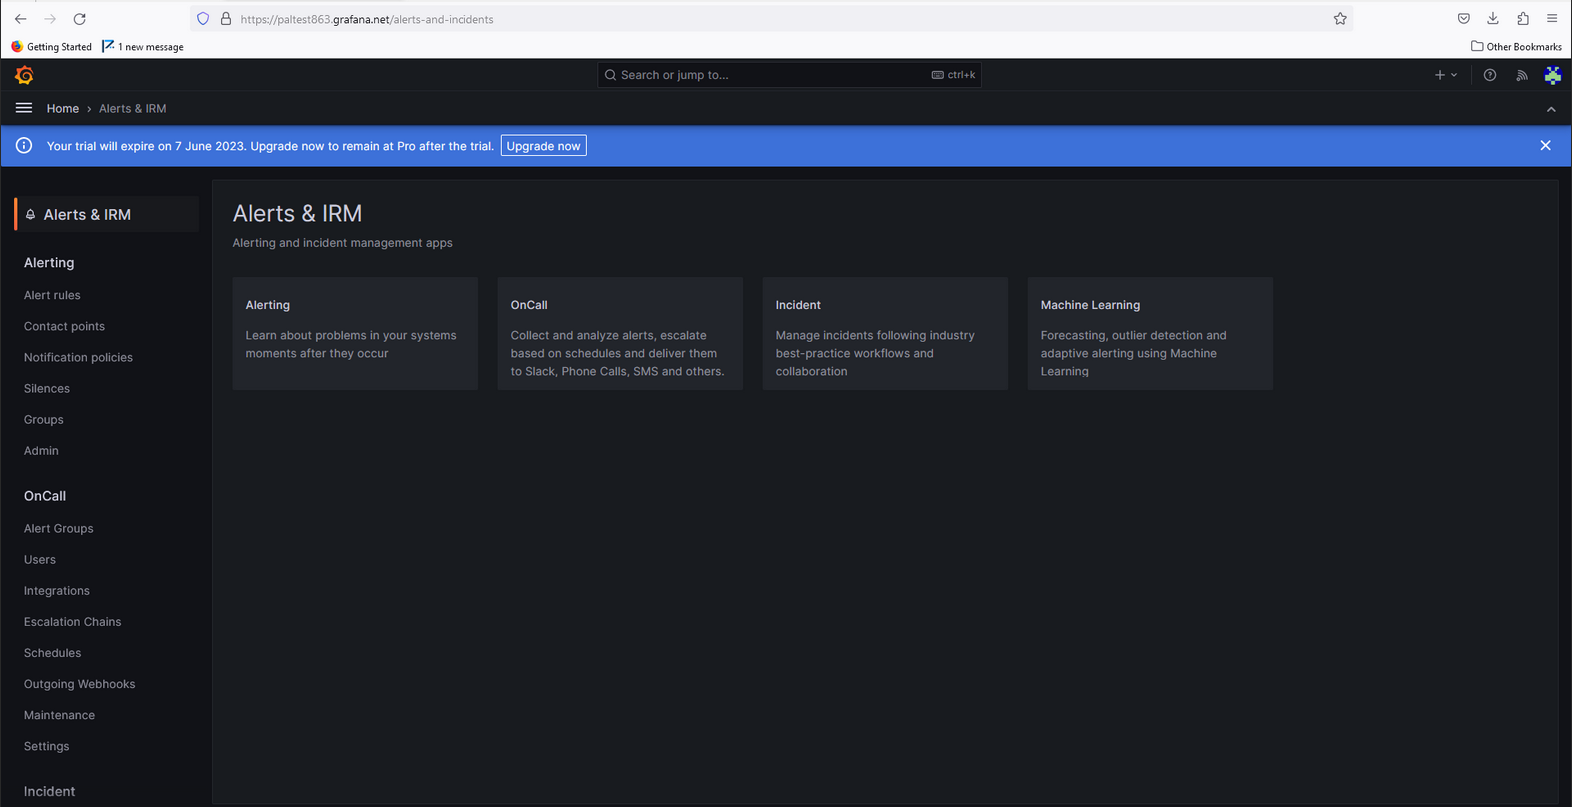Open Silences in sidebar
The height and width of the screenshot is (807, 1572).
tap(47, 388)
